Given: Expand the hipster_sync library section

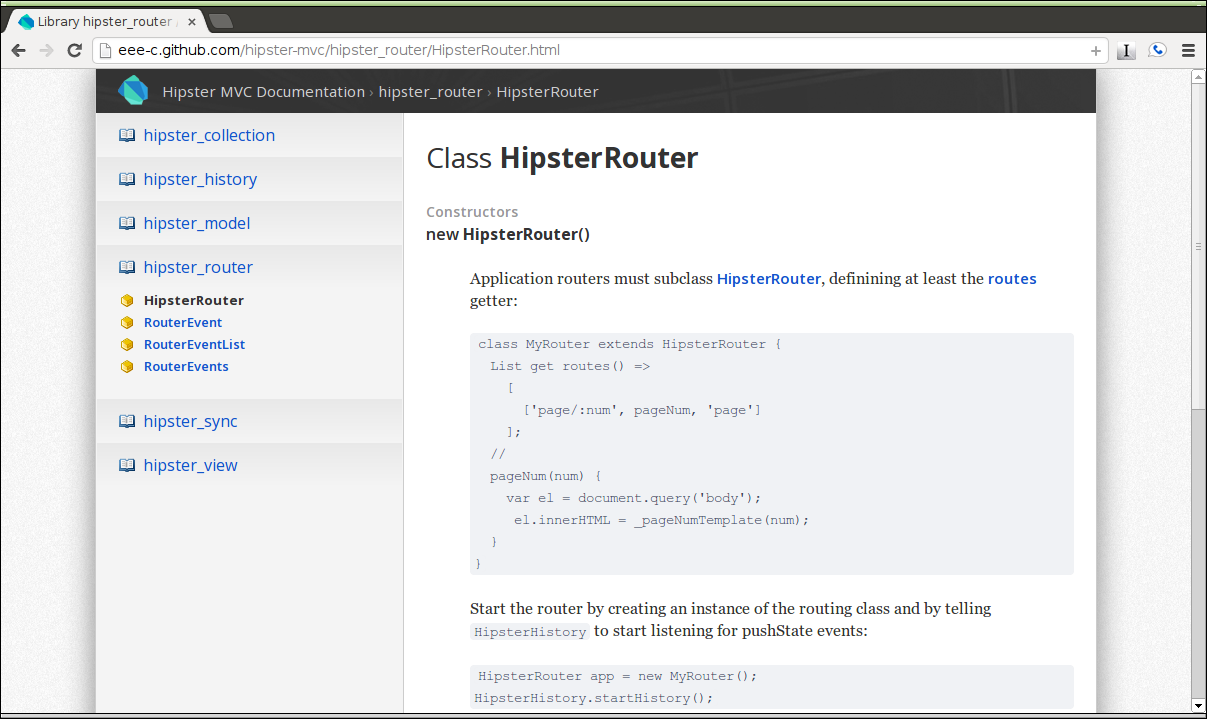Looking at the screenshot, I should click(190, 421).
